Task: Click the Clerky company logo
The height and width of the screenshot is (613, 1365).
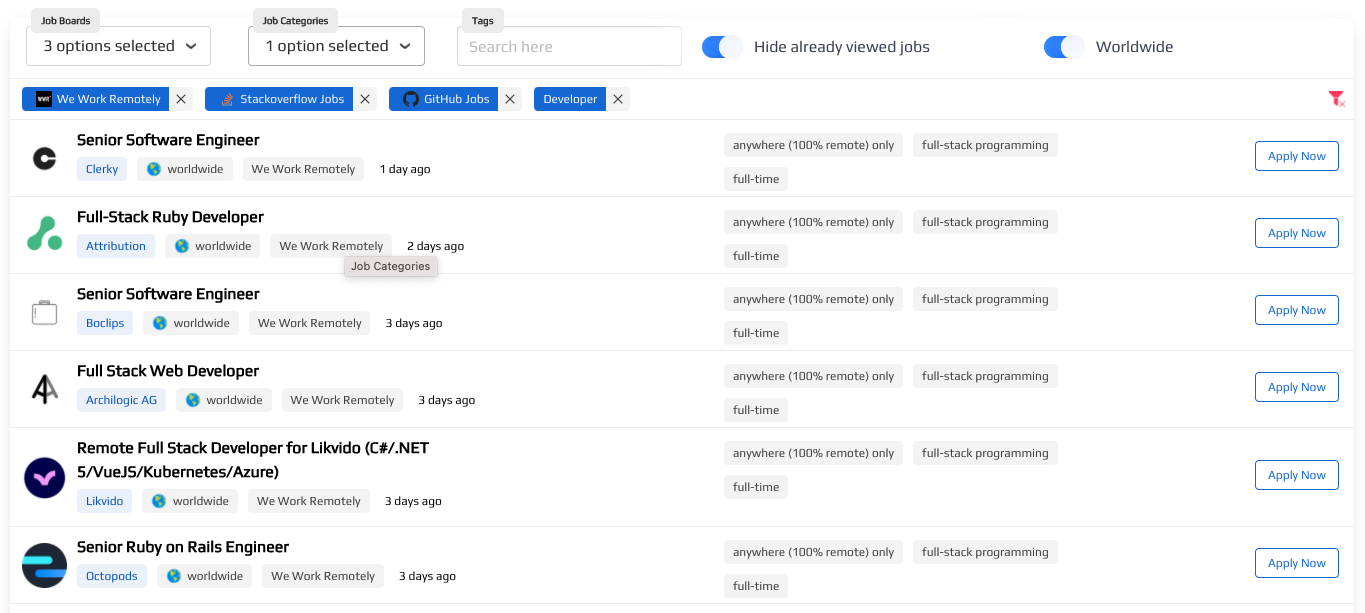Action: coord(44,158)
